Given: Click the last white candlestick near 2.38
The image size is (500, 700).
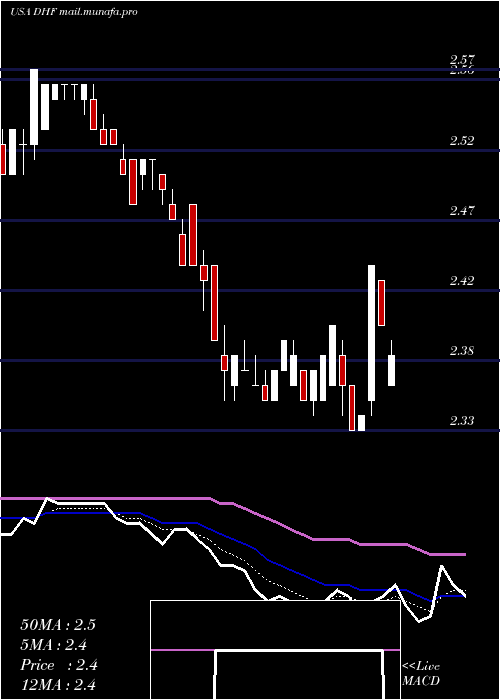Looking at the screenshot, I should [x=392, y=371].
